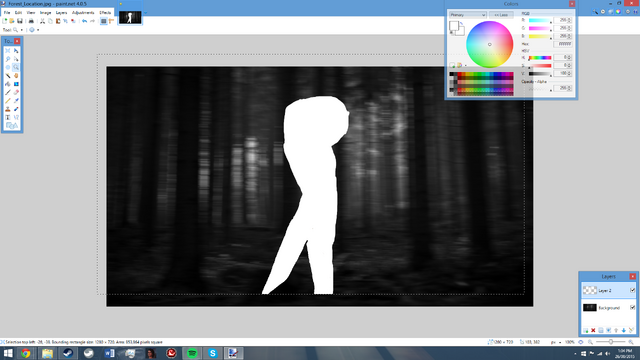Click the '<< Less' button
The width and height of the screenshot is (640, 360).
(x=501, y=15)
